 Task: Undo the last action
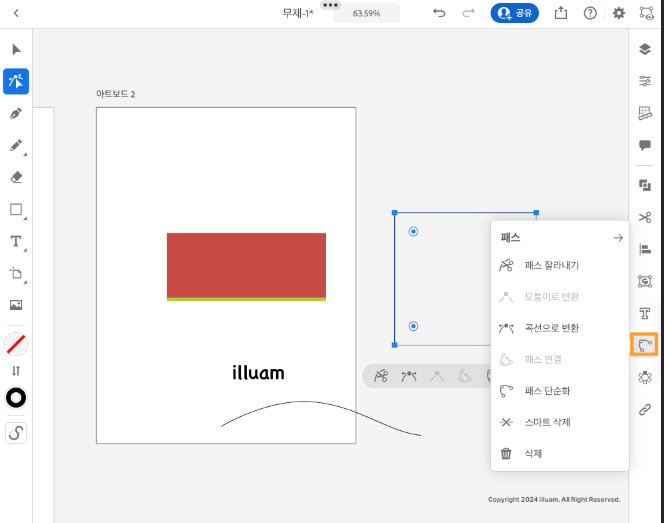[439, 13]
